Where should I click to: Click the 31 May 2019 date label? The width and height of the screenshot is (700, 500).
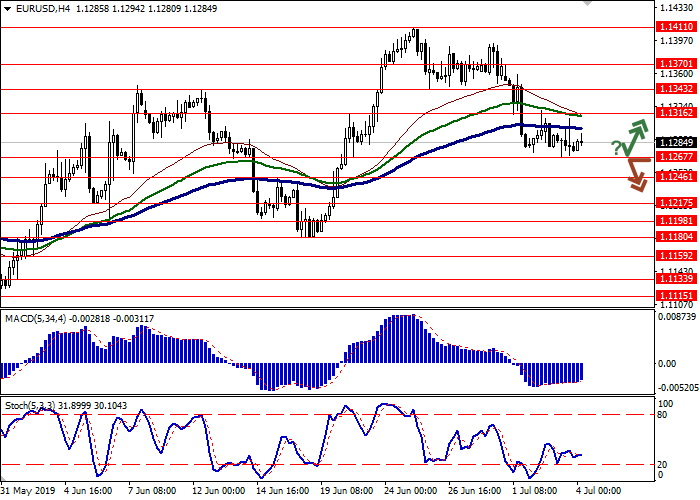tap(28, 490)
